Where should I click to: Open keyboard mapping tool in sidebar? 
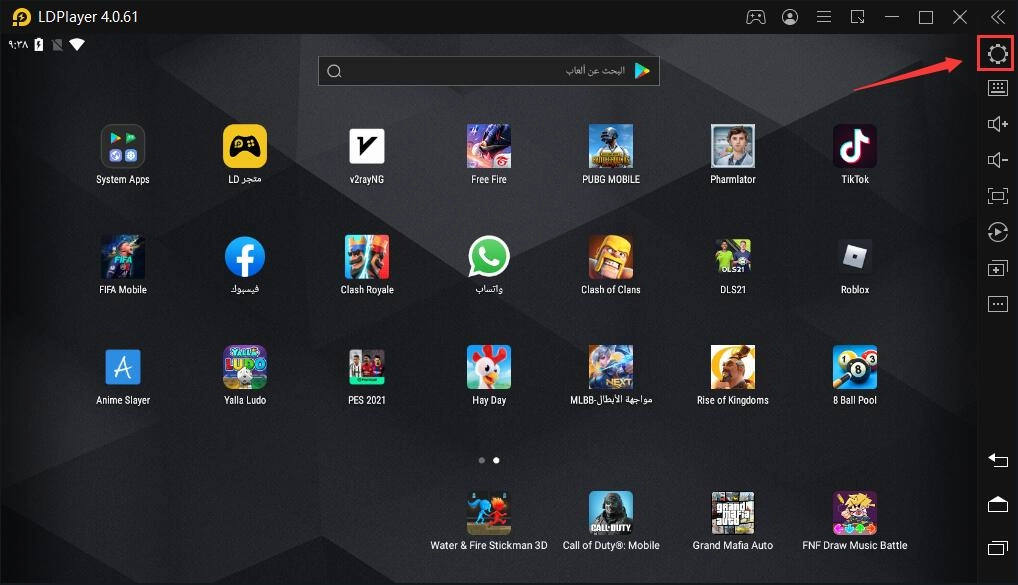click(998, 88)
